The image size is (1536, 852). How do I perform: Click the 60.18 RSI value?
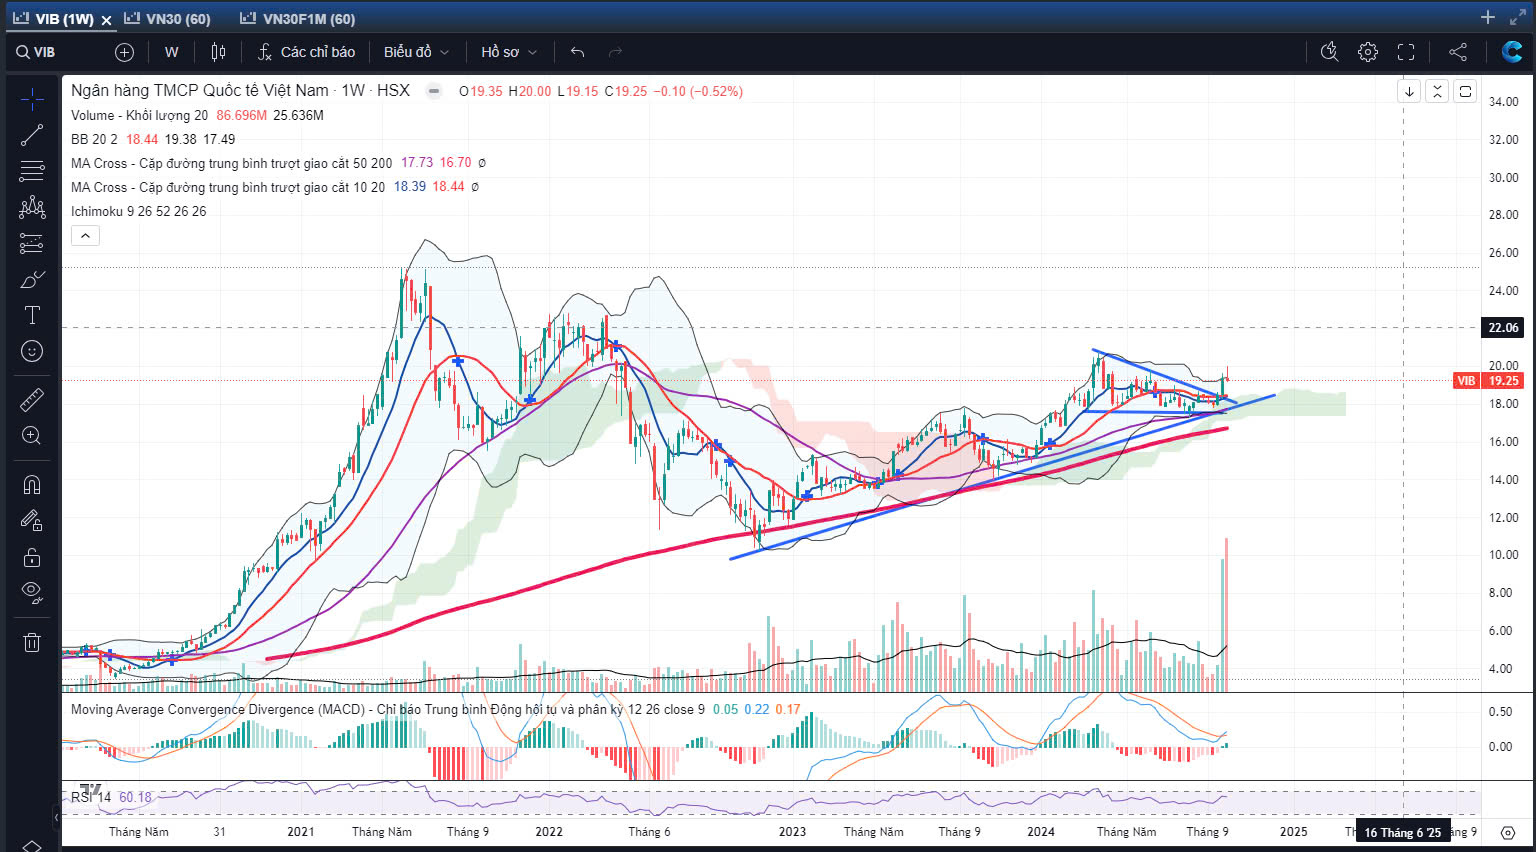136,797
